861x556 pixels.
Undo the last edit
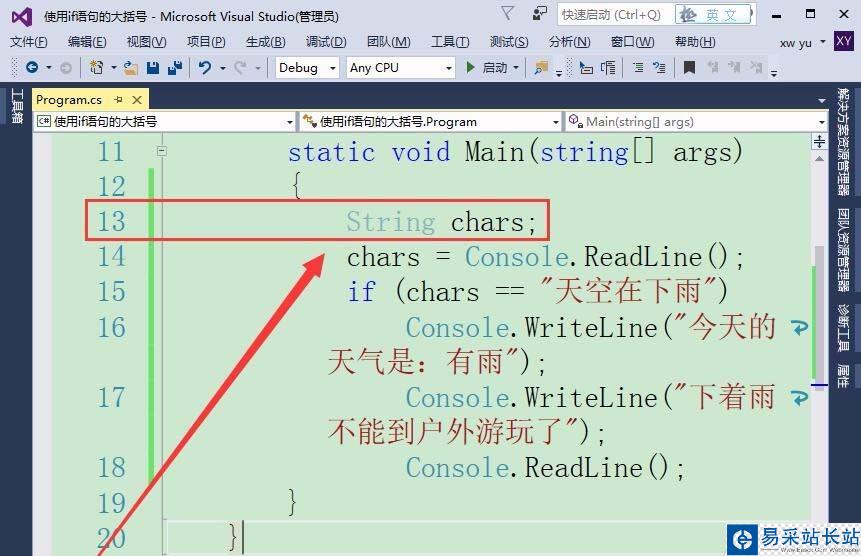click(204, 68)
